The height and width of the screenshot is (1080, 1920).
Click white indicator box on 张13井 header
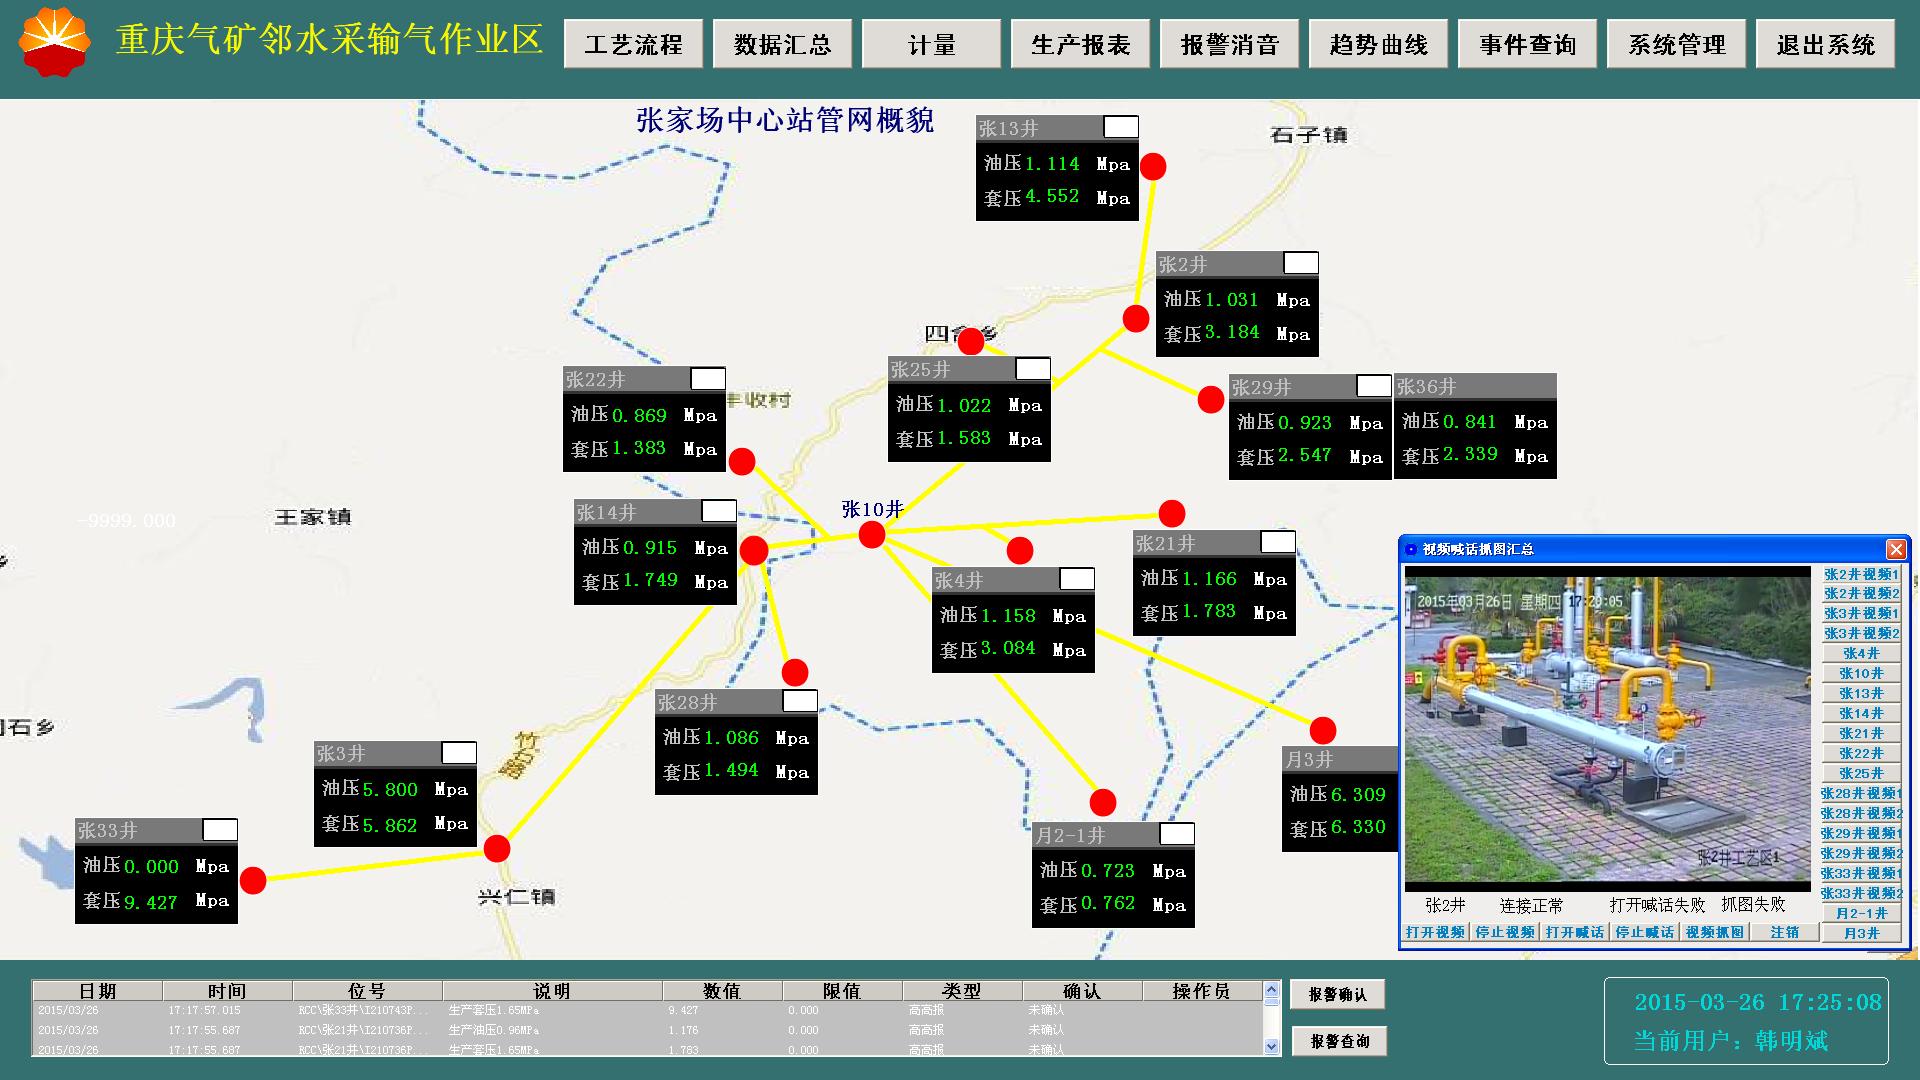pyautogui.click(x=1121, y=127)
